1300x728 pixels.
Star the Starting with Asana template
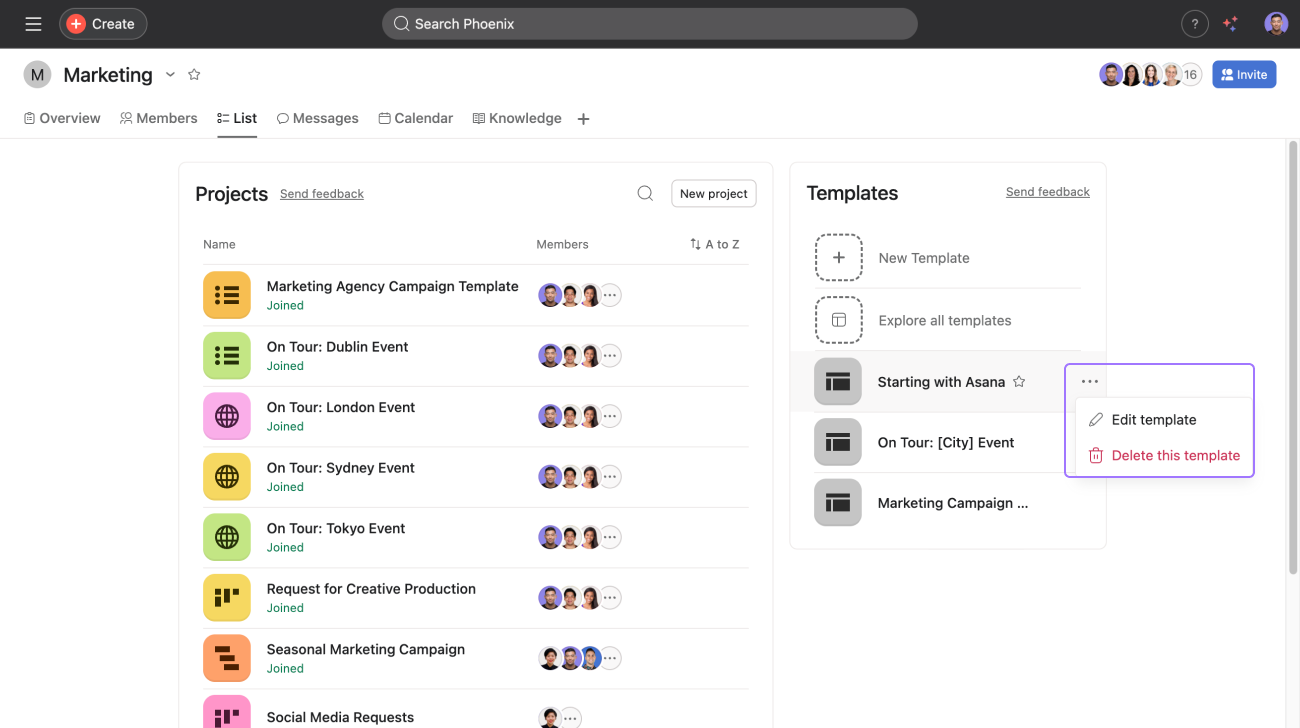click(x=1019, y=382)
